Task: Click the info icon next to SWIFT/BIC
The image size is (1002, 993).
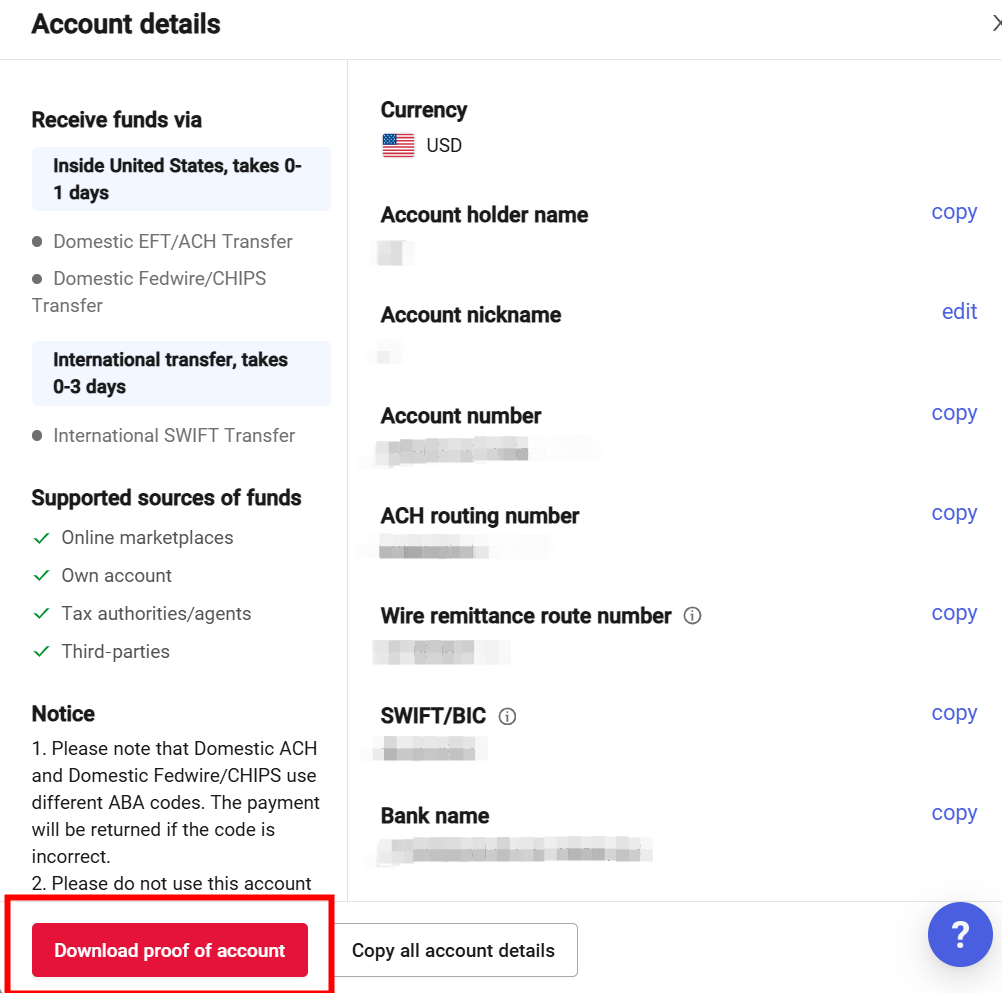Action: 507,716
